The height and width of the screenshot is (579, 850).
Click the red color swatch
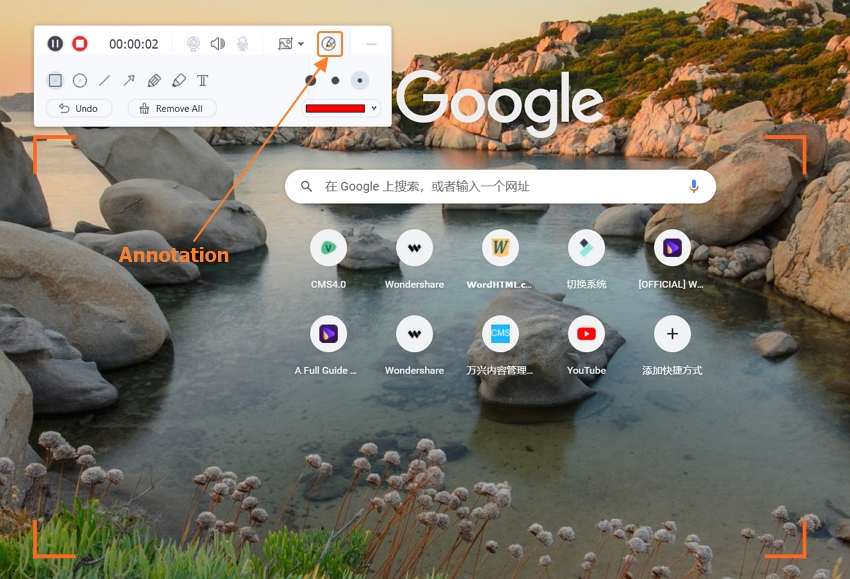click(335, 108)
